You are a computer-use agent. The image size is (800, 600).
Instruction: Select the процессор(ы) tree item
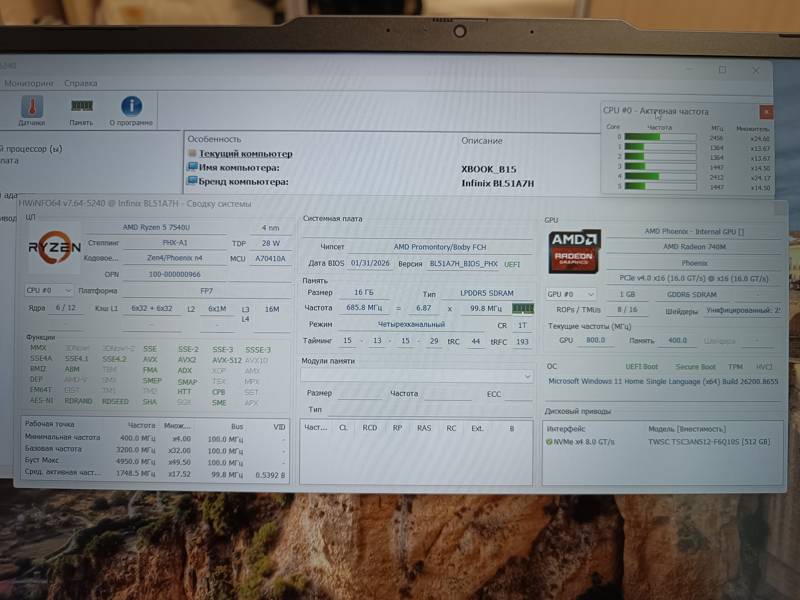click(31, 148)
